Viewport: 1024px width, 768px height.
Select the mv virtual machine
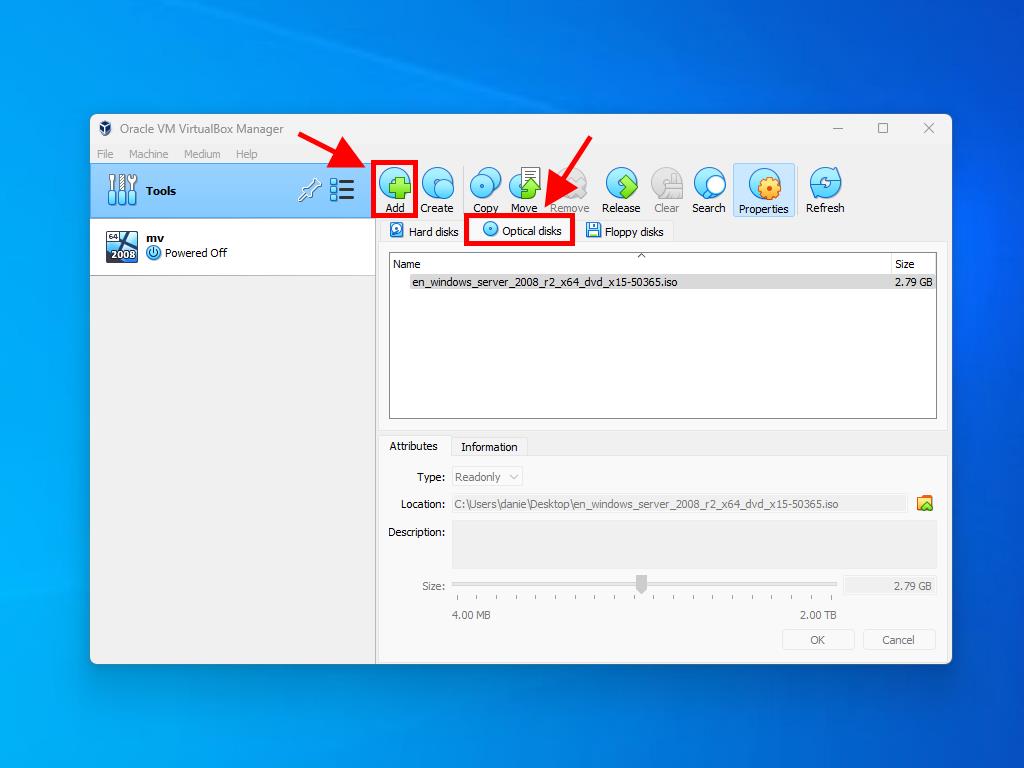(232, 246)
